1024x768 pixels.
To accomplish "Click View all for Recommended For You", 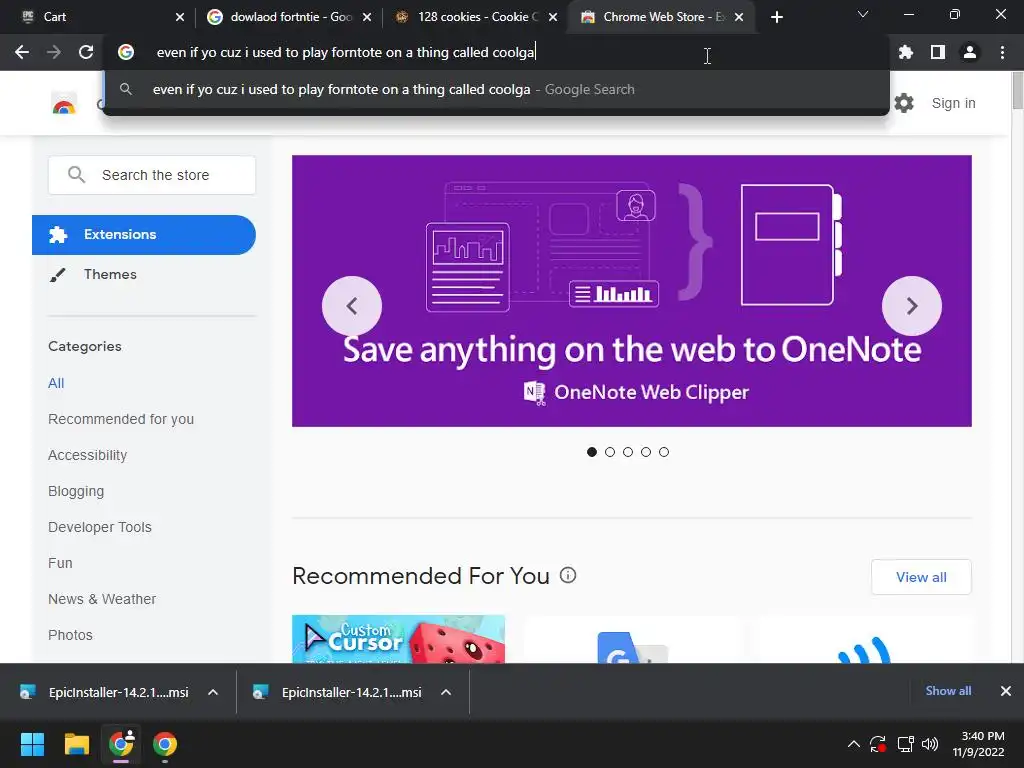I will 921,577.
